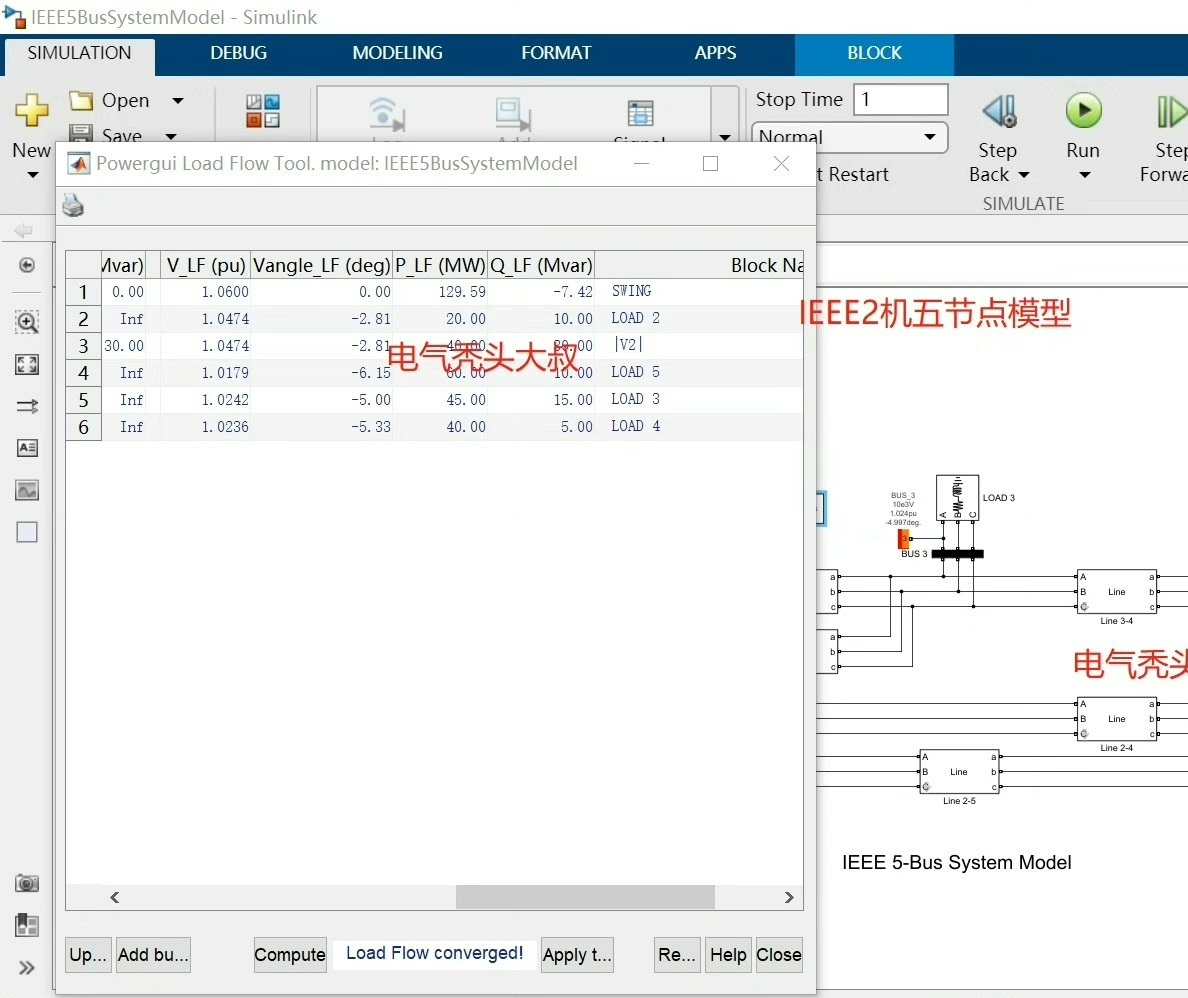Screen dimensions: 1188x998
Task: Switch to the SIMULATION tab
Action: pos(80,53)
